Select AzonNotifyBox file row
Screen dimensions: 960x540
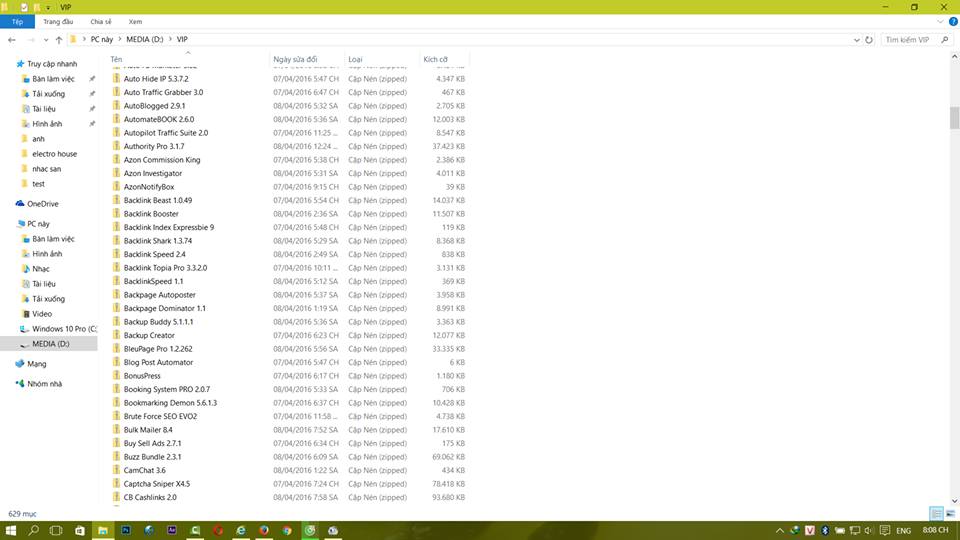[x=290, y=187]
